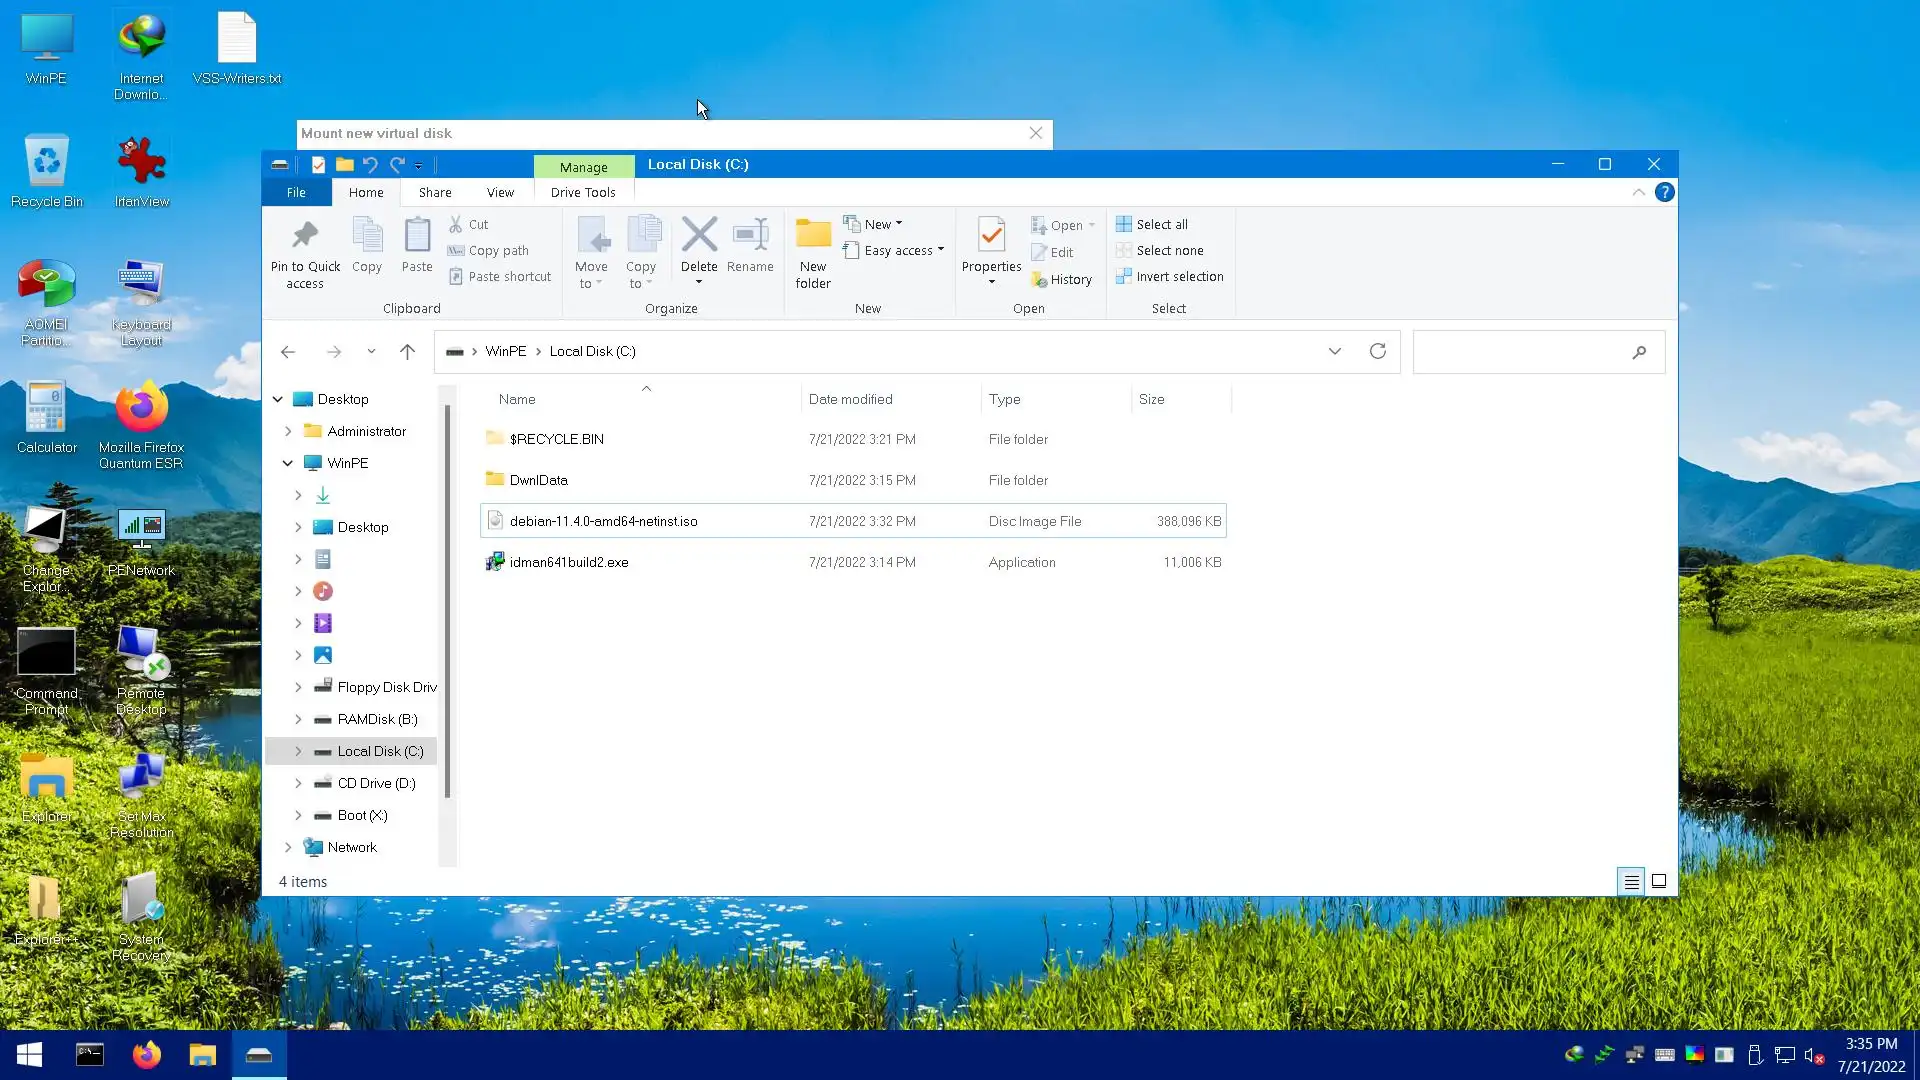Click the Move to icon
Viewport: 1920px width, 1080px height.
click(591, 237)
